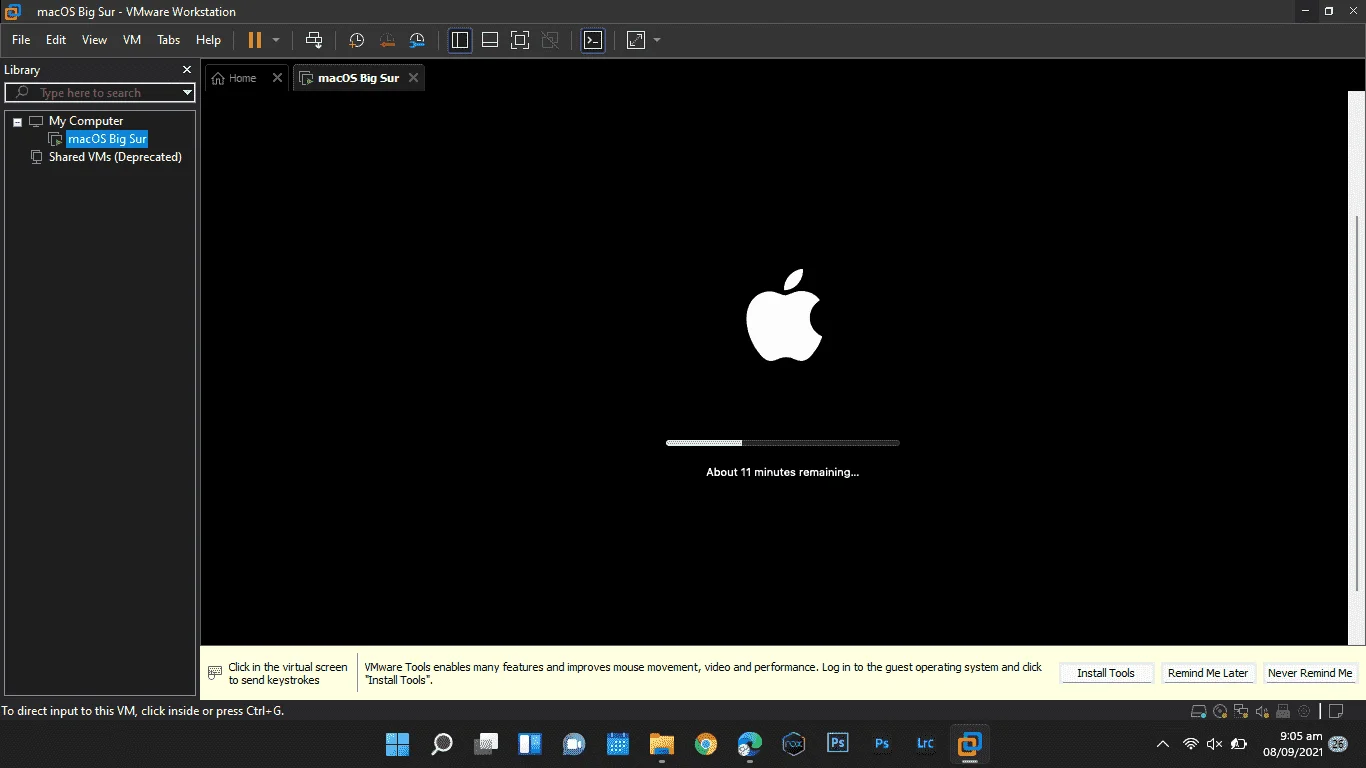This screenshot has height=768, width=1366.
Task: Toggle the thumbnail bar view
Action: tap(490, 40)
